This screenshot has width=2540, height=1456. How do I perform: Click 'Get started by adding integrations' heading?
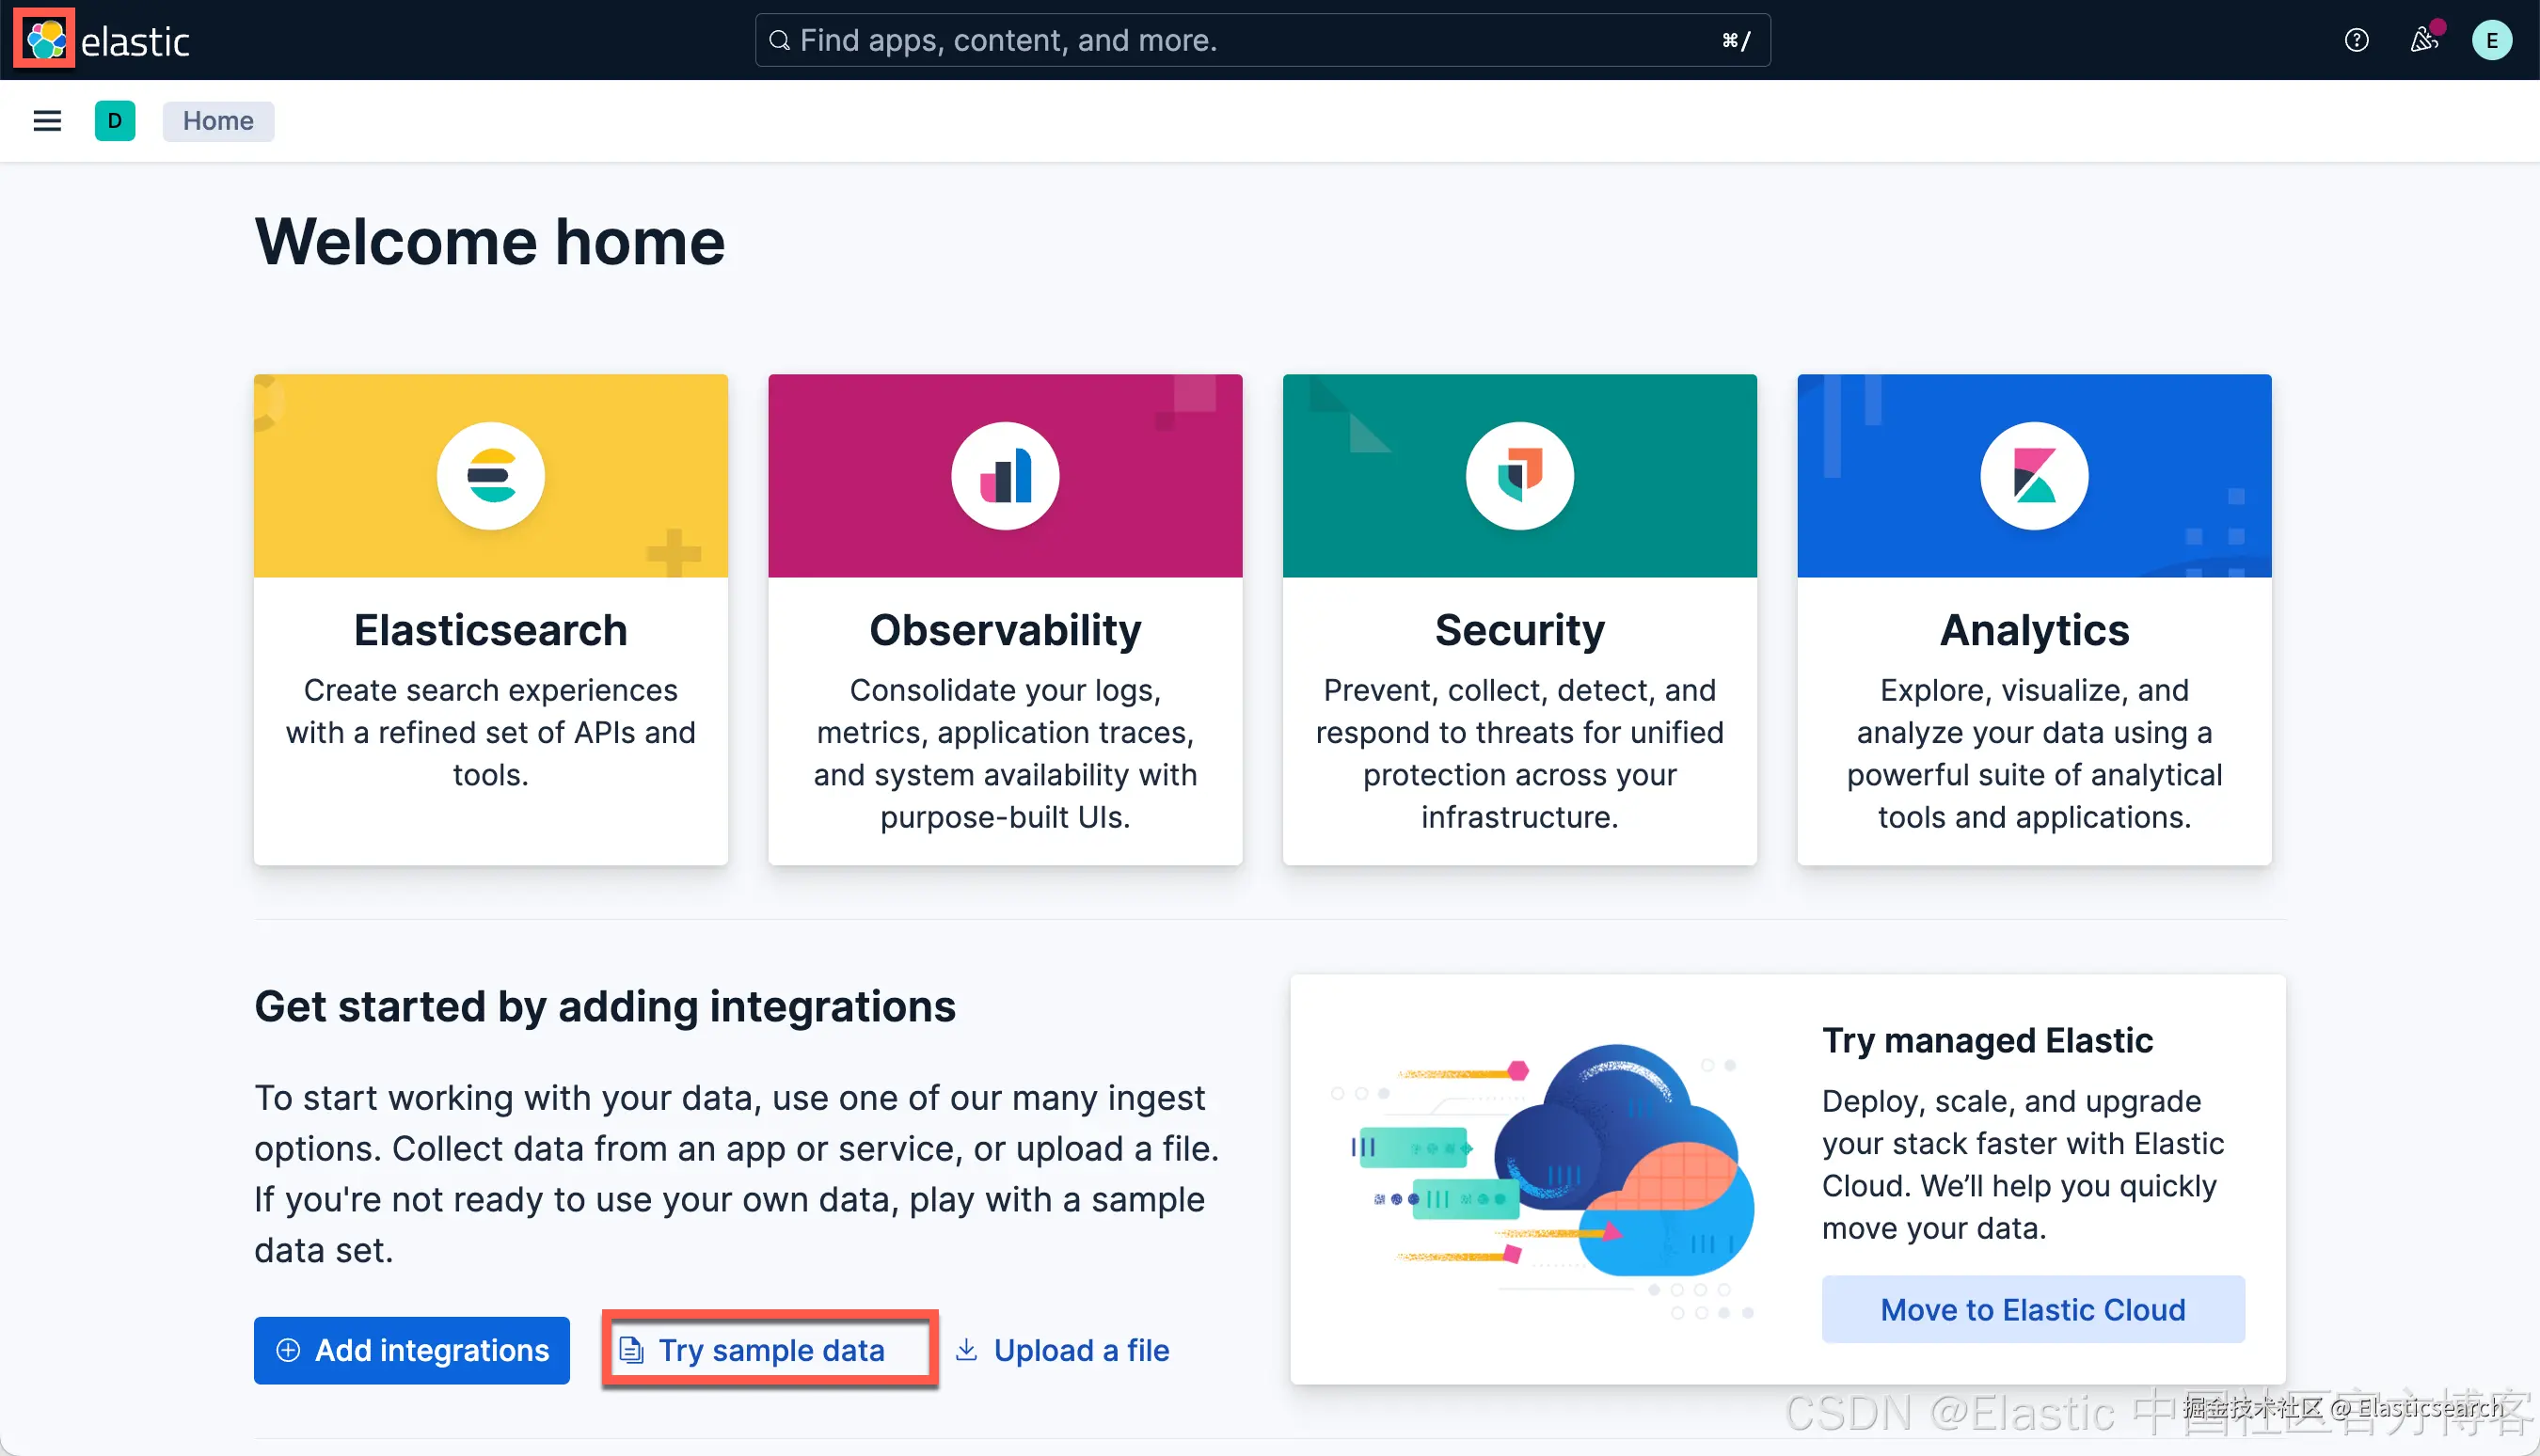tap(605, 1006)
